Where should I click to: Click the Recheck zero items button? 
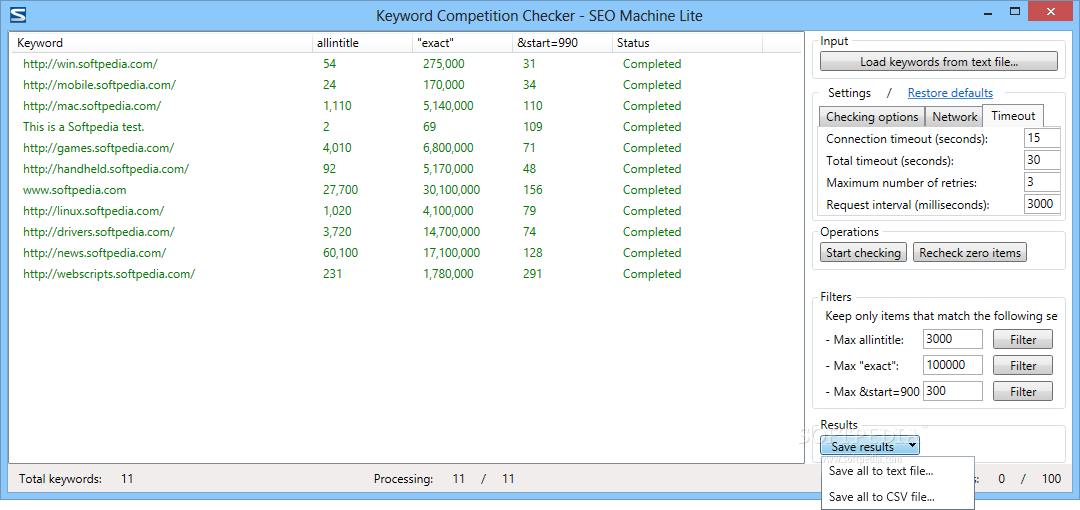pyautogui.click(x=970, y=252)
